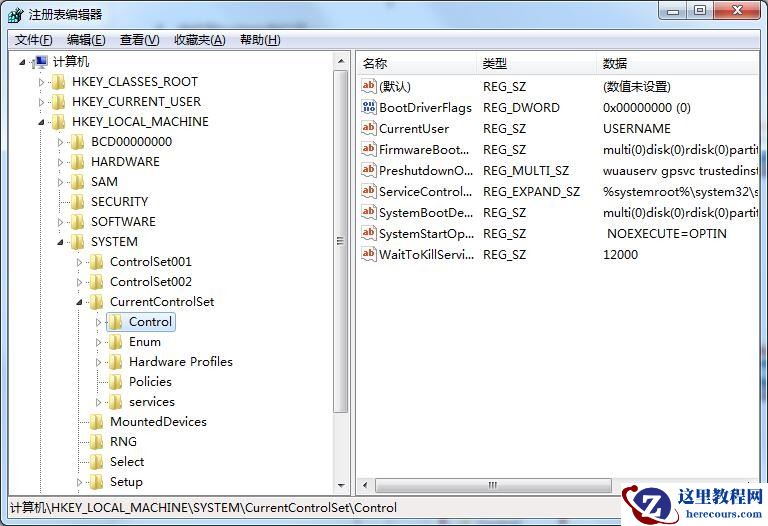Expand the services key arrow
The height and width of the screenshot is (526, 768).
click(x=98, y=403)
